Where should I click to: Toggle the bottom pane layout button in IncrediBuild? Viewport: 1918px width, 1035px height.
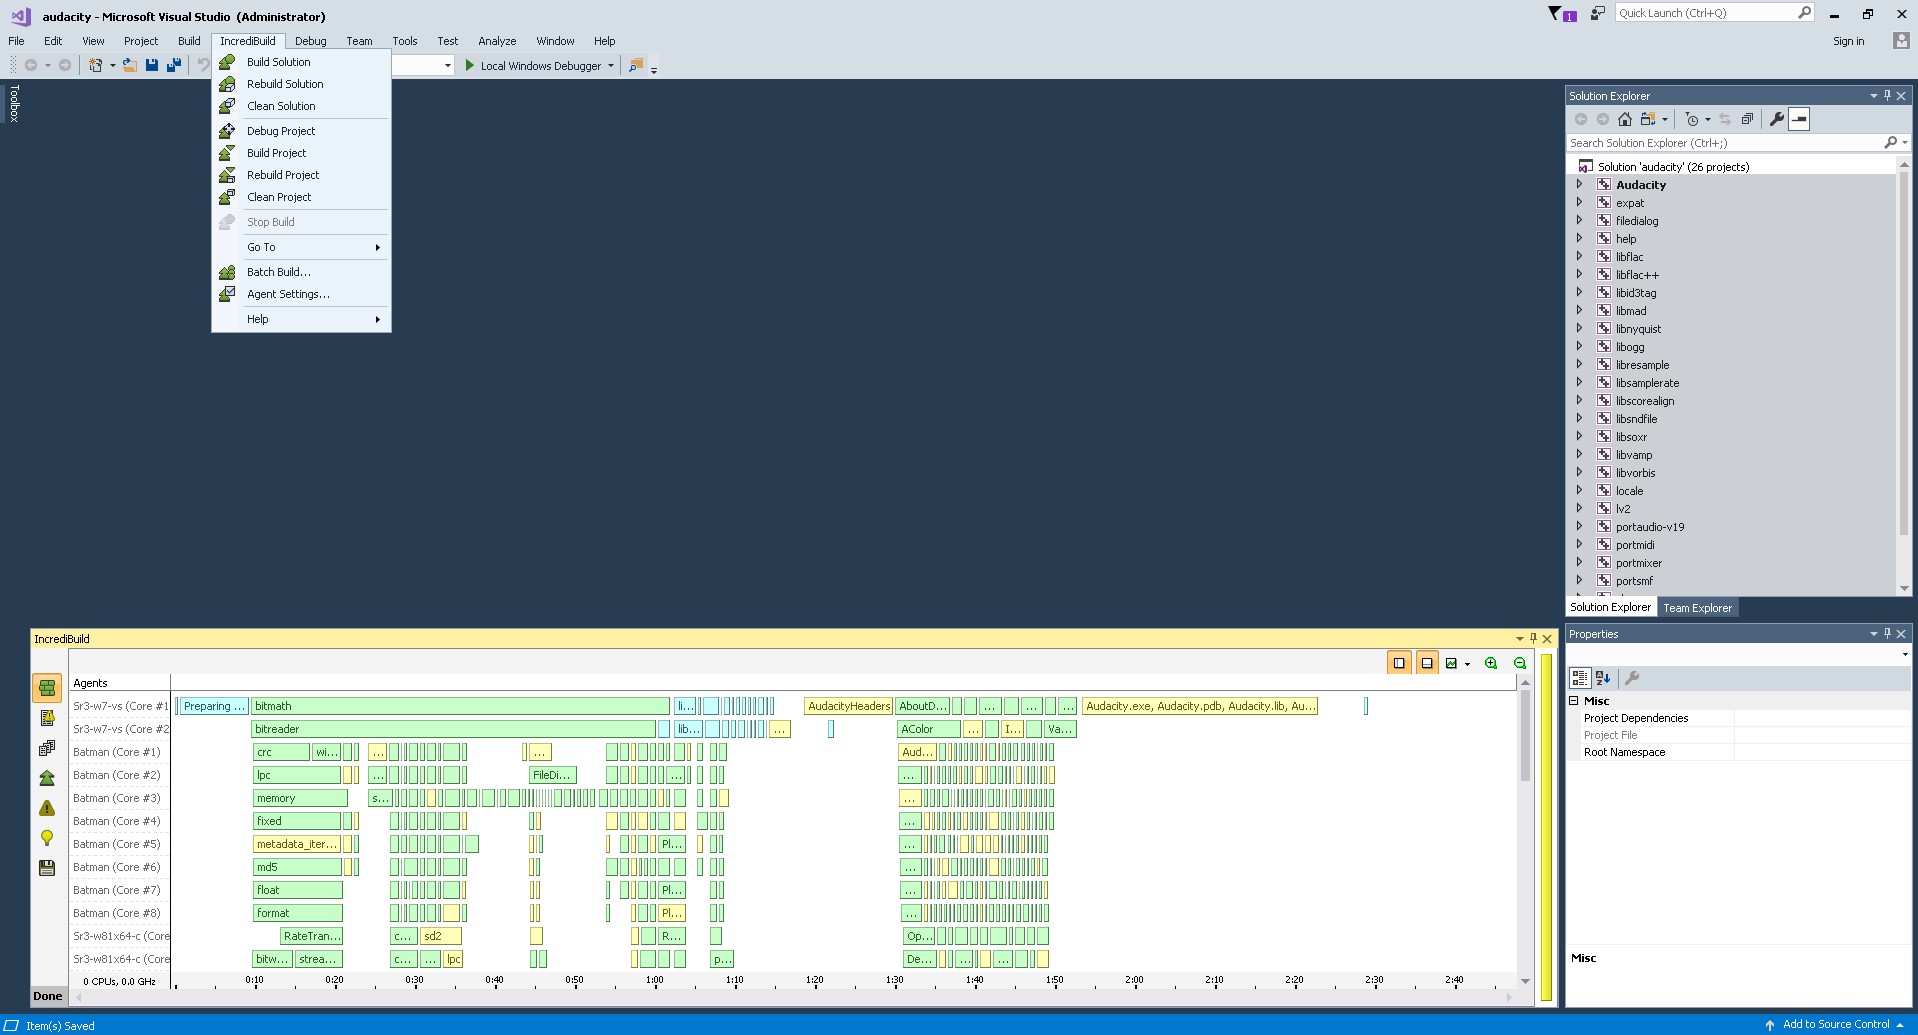1427,663
